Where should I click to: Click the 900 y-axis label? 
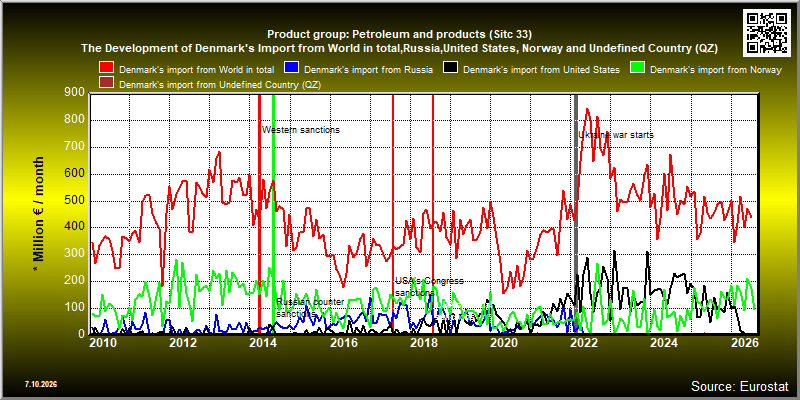click(74, 92)
